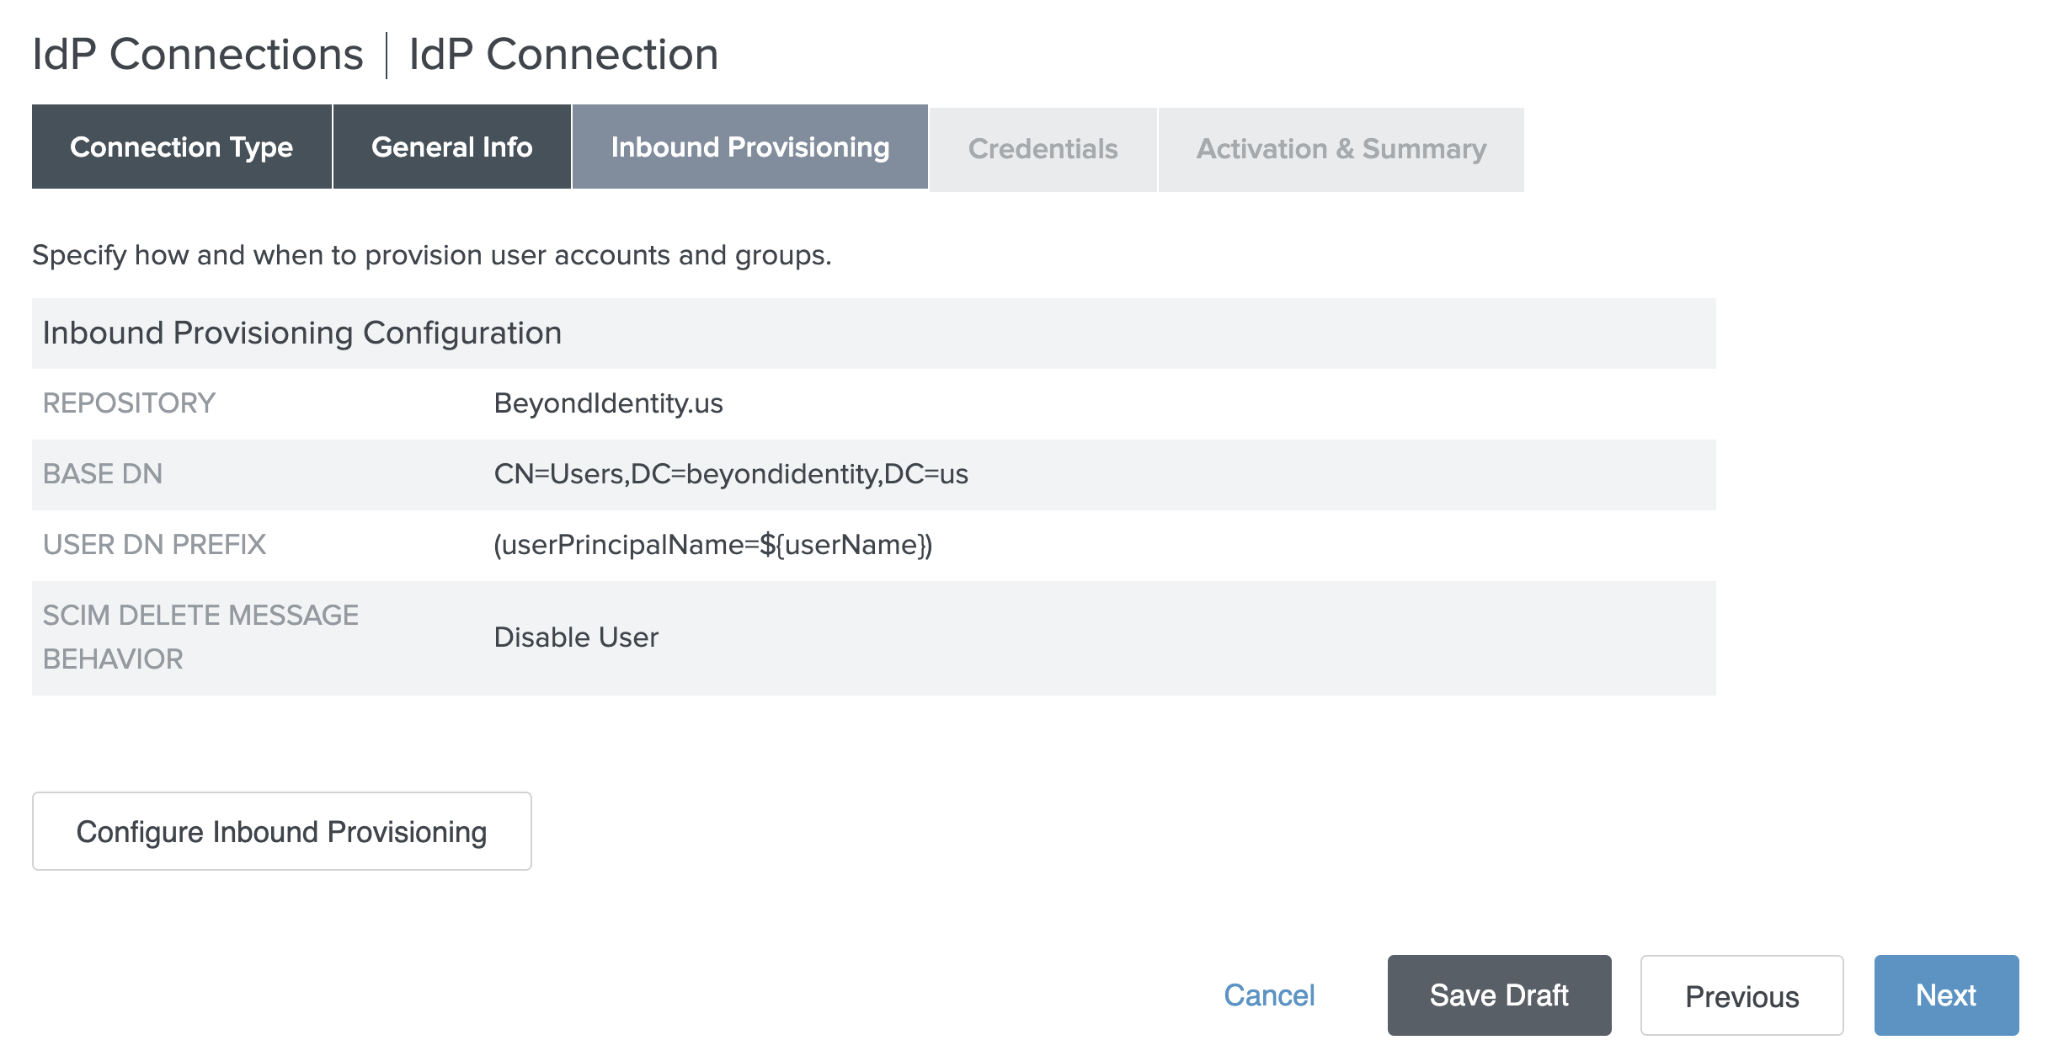
Task: Go back using the Previous button
Action: [1741, 996]
